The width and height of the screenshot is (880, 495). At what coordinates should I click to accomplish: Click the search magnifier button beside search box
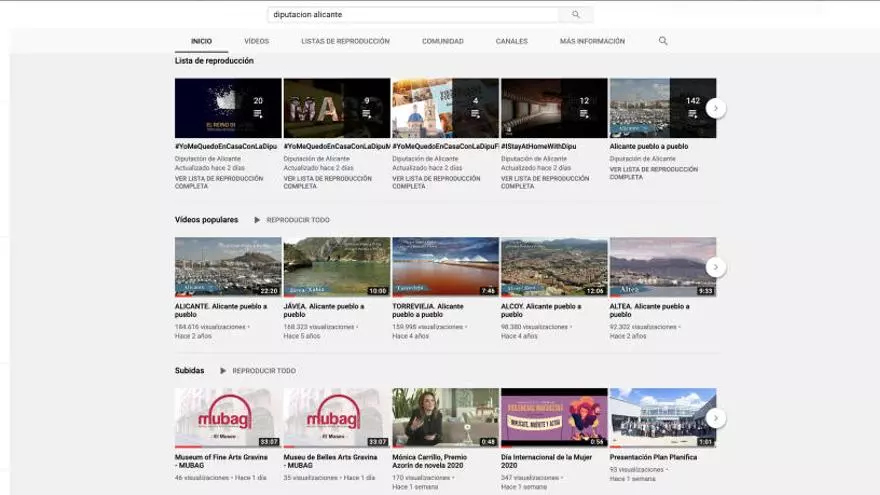point(575,15)
